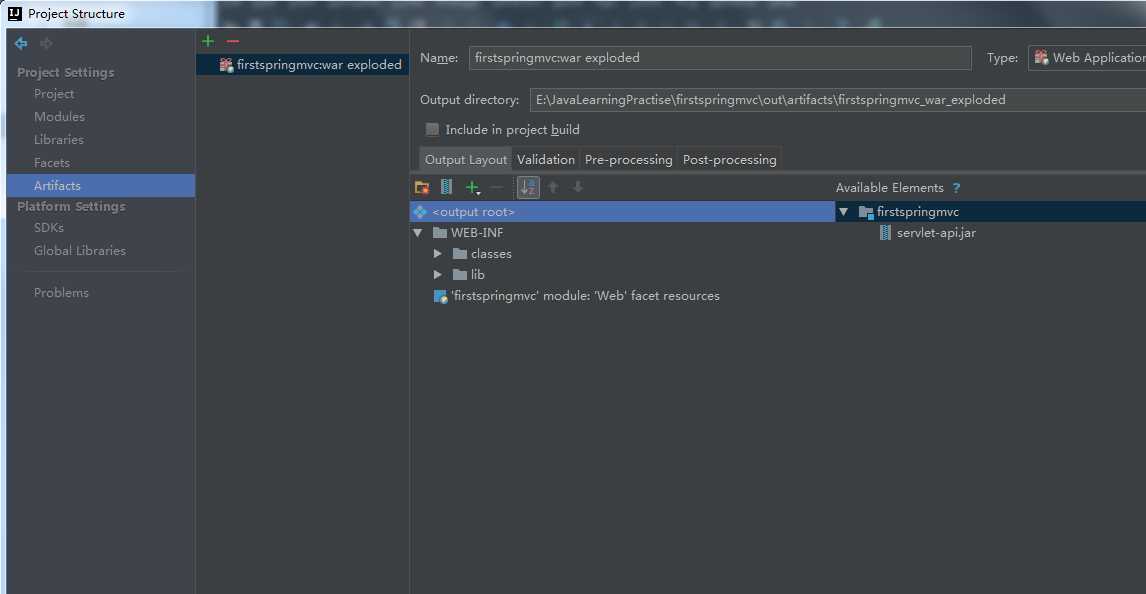The width and height of the screenshot is (1146, 594).
Task: Select firstspringmvc in Available Elements
Action: pos(918,212)
